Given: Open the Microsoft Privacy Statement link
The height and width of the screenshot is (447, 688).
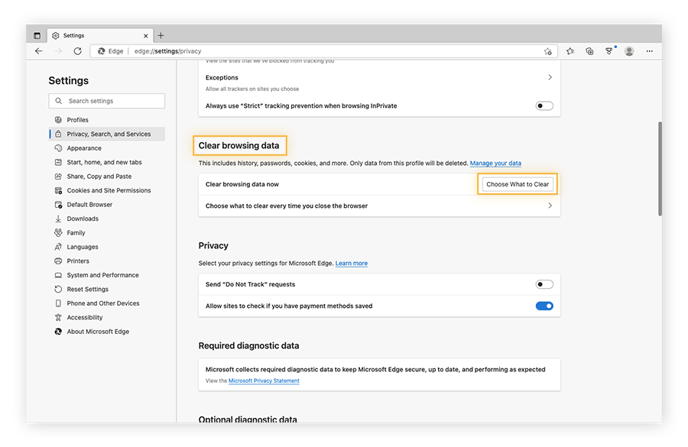Looking at the screenshot, I should coord(264,381).
